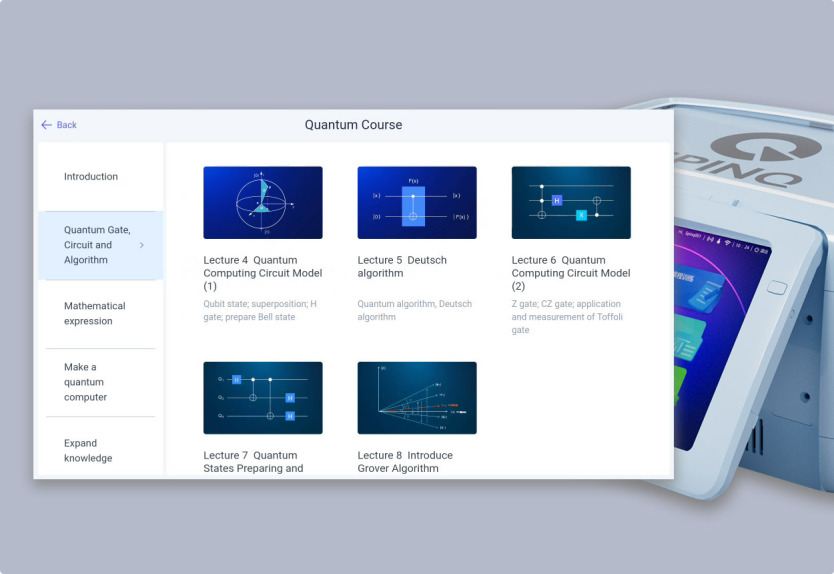Click the Quantum Course page heading
834x574 pixels.
point(353,125)
